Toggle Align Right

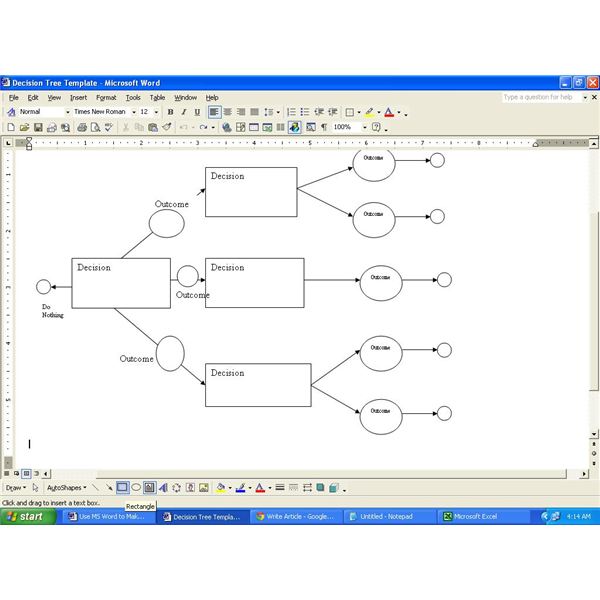[x=241, y=112]
